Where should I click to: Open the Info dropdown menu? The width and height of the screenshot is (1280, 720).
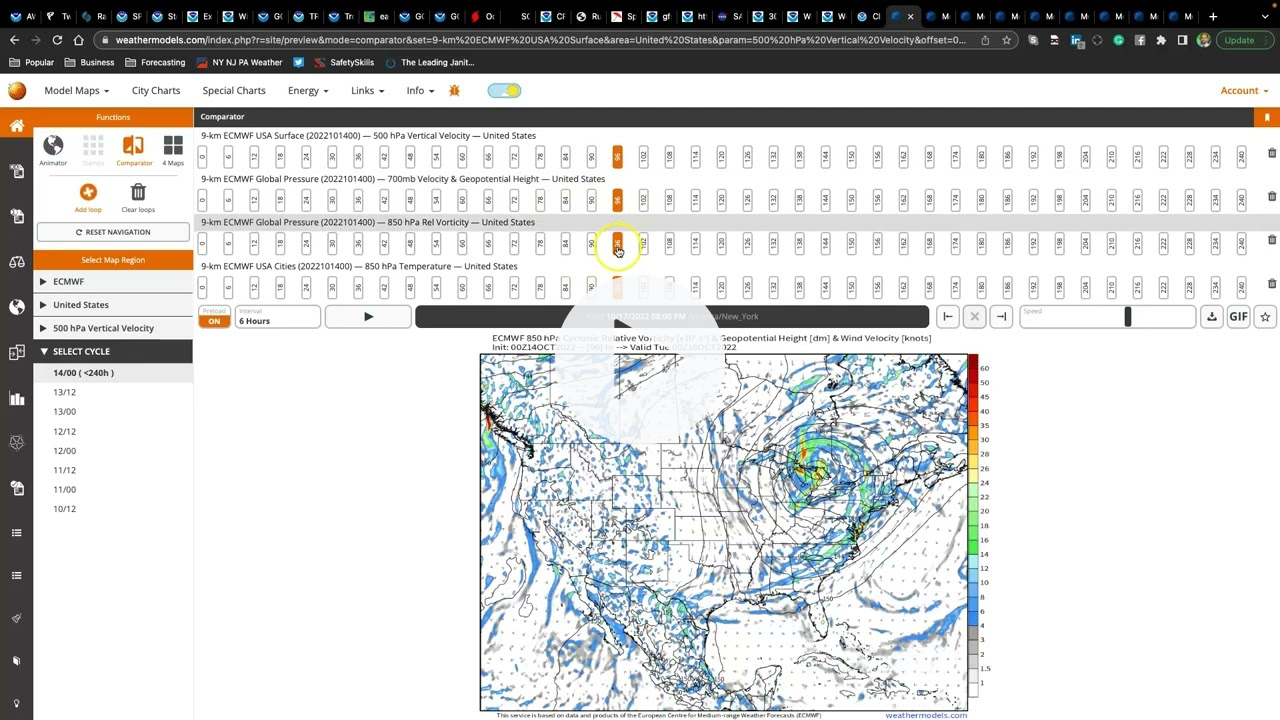pyautogui.click(x=420, y=90)
